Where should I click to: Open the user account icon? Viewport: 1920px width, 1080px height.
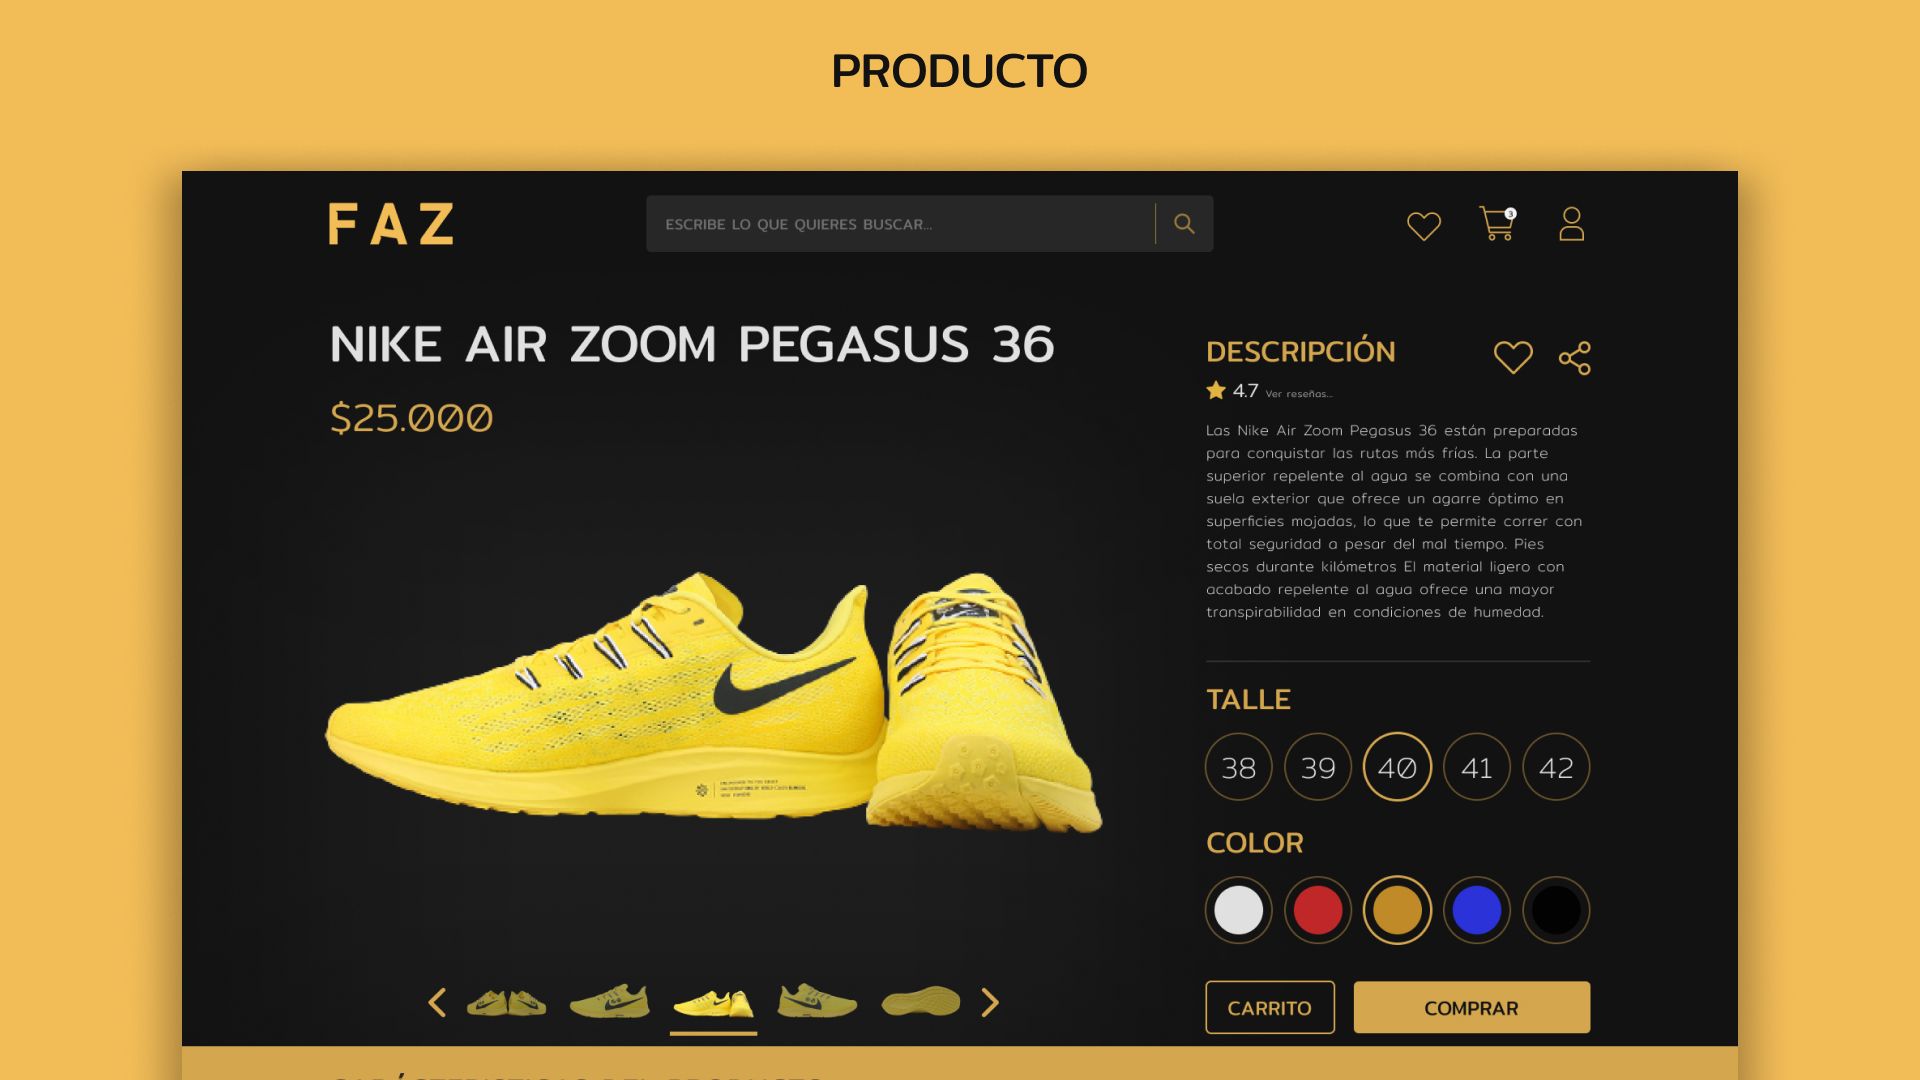click(1572, 224)
